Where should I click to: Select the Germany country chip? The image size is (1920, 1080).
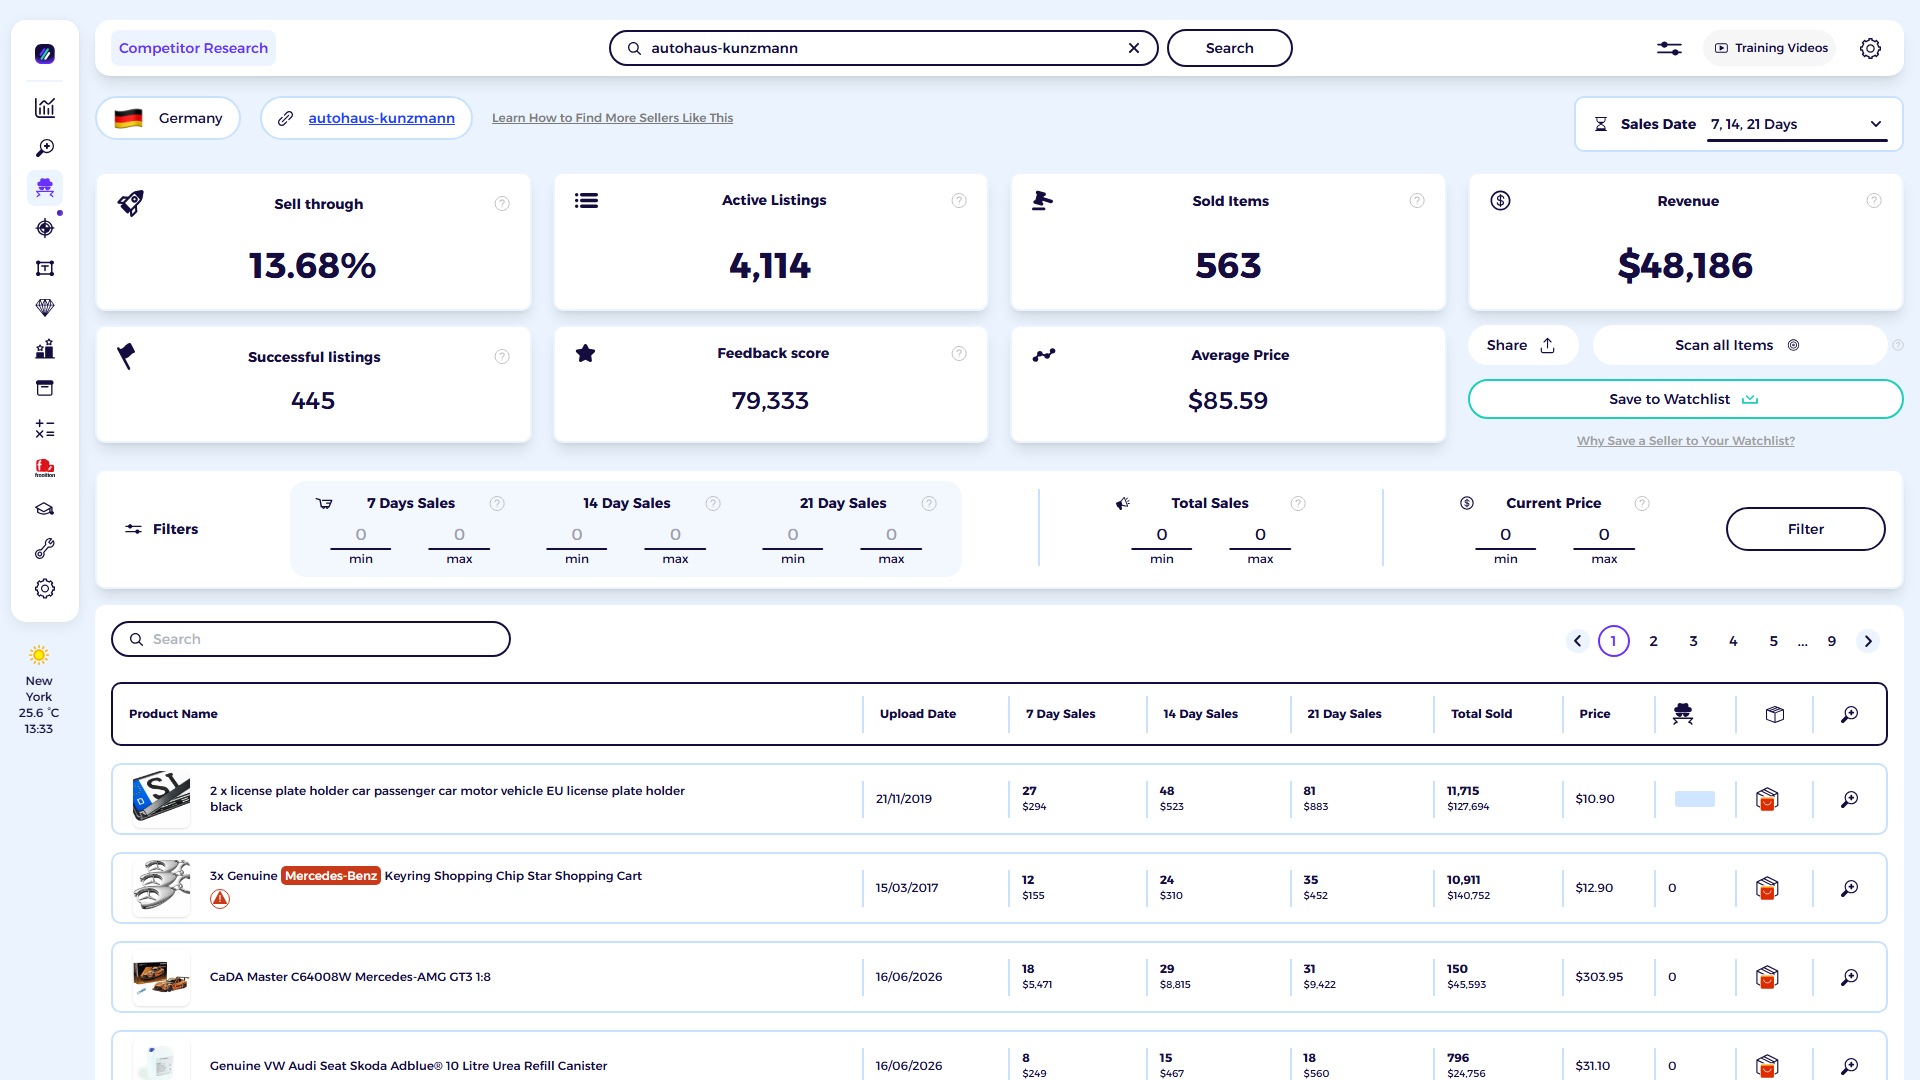(x=168, y=118)
